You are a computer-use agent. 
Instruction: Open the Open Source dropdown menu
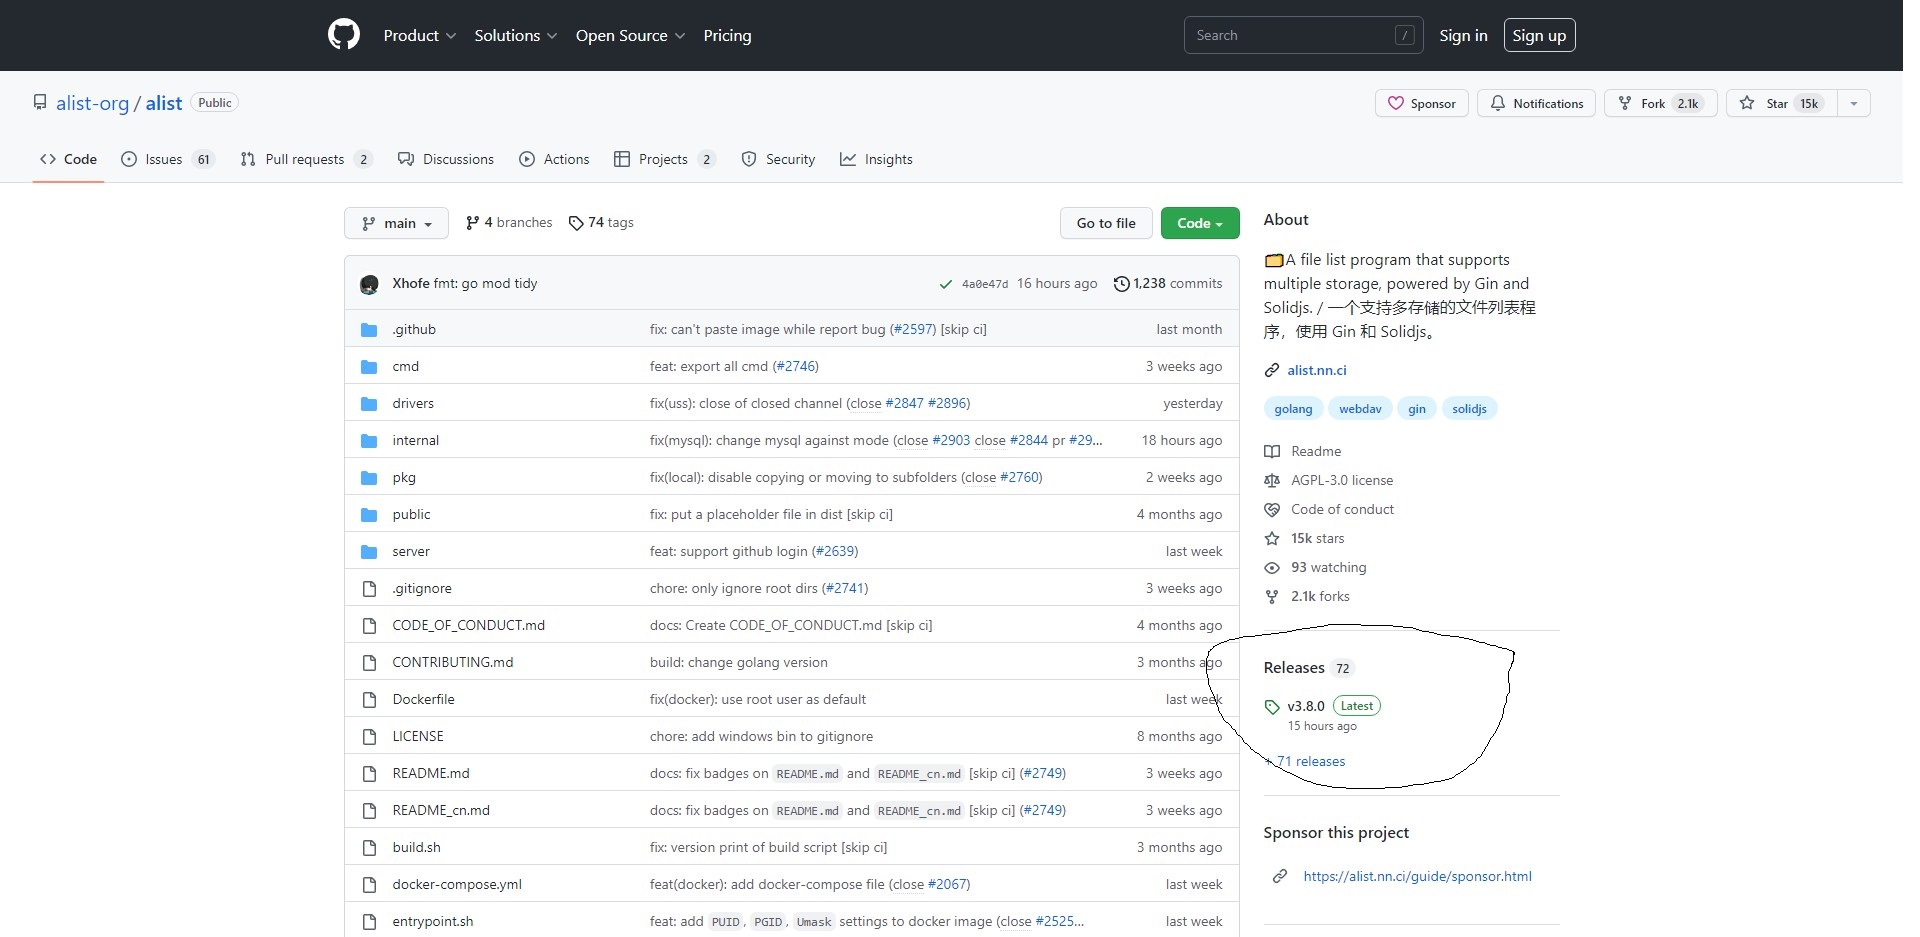tap(630, 35)
